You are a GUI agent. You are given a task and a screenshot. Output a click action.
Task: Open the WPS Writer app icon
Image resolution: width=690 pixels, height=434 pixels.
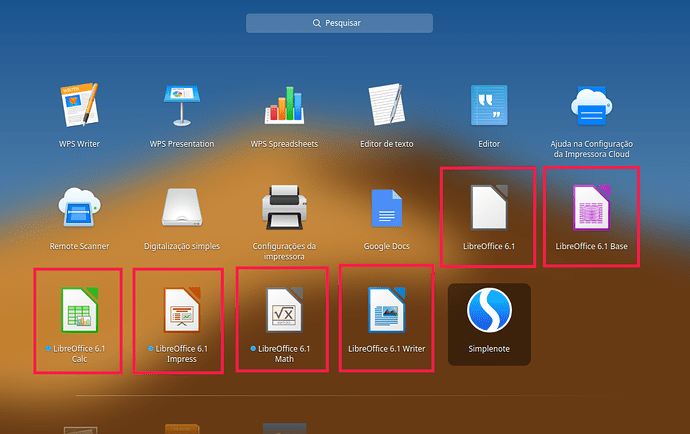pos(79,105)
